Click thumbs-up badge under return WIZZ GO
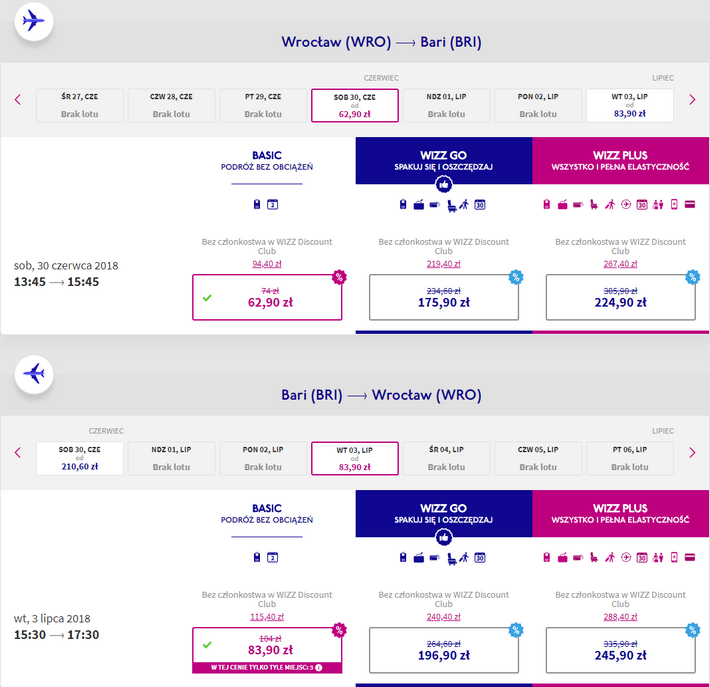 click(444, 538)
